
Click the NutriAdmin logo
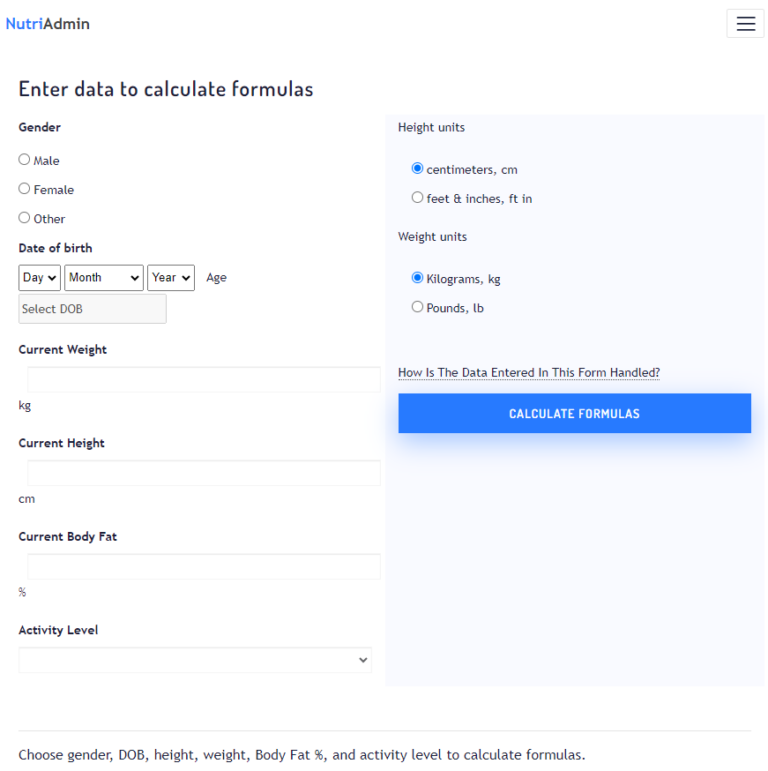click(48, 24)
